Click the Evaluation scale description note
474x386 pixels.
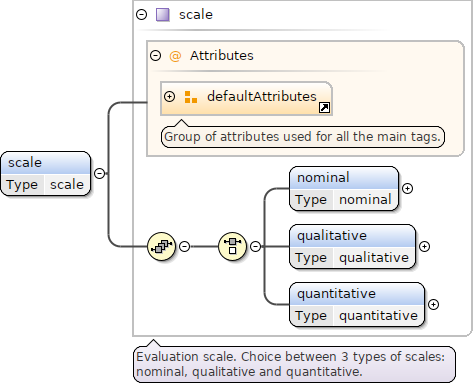(x=294, y=364)
